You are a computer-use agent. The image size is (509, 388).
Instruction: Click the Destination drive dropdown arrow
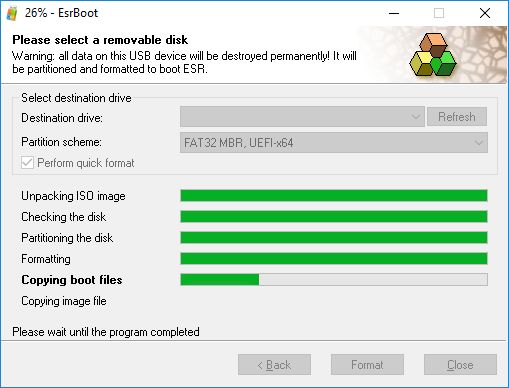click(416, 117)
